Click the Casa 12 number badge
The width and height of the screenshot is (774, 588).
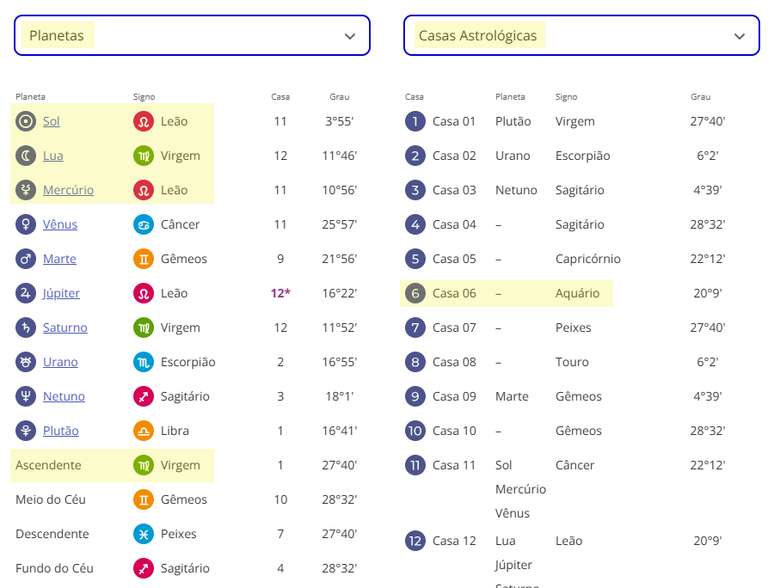[x=415, y=541]
